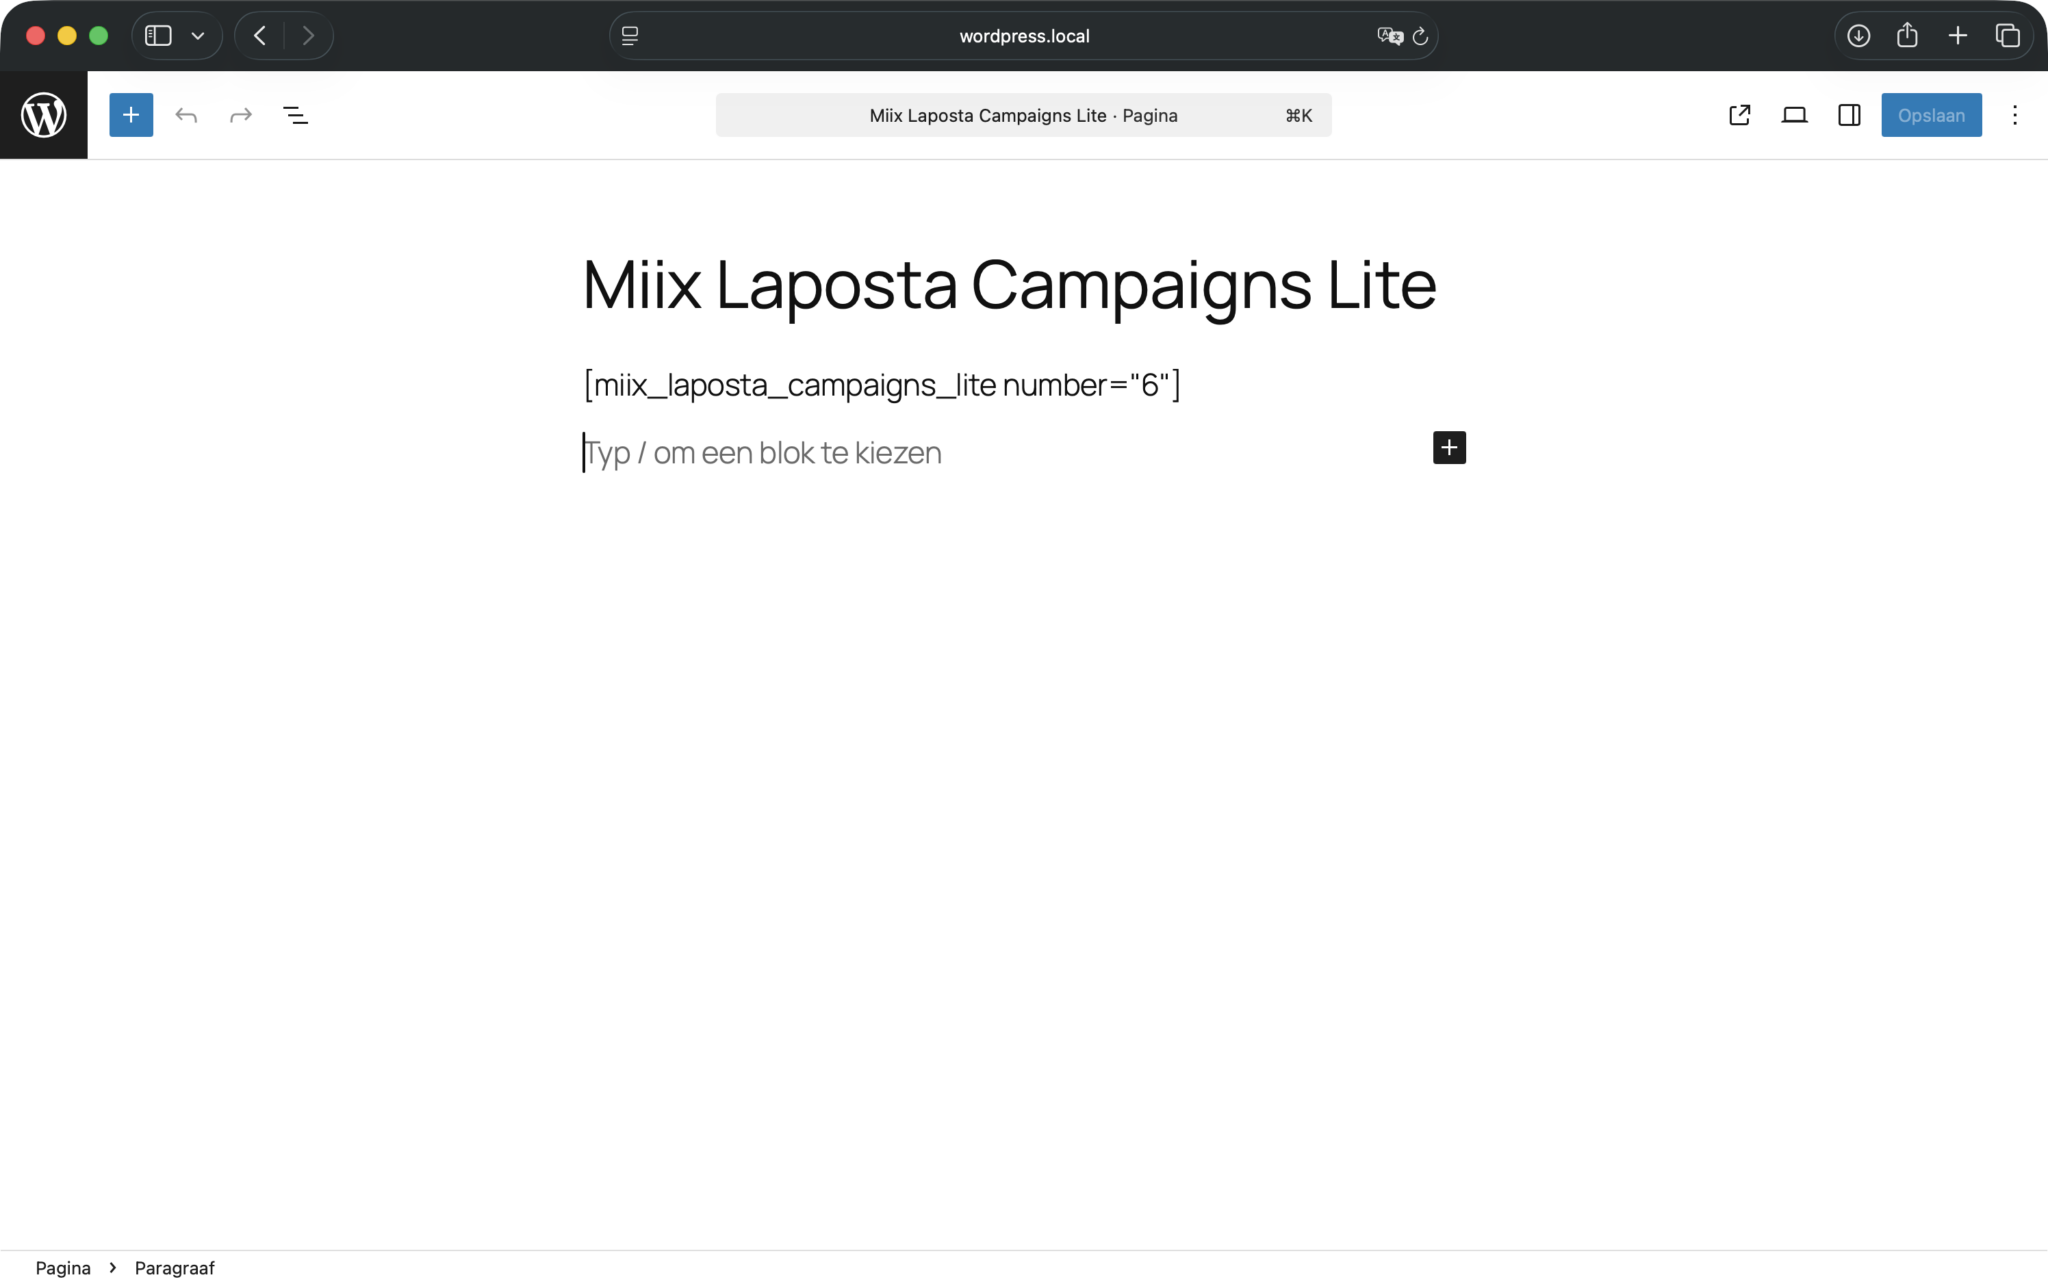This screenshot has height=1284, width=2048.
Task: Open the document overview list
Action: coord(296,115)
